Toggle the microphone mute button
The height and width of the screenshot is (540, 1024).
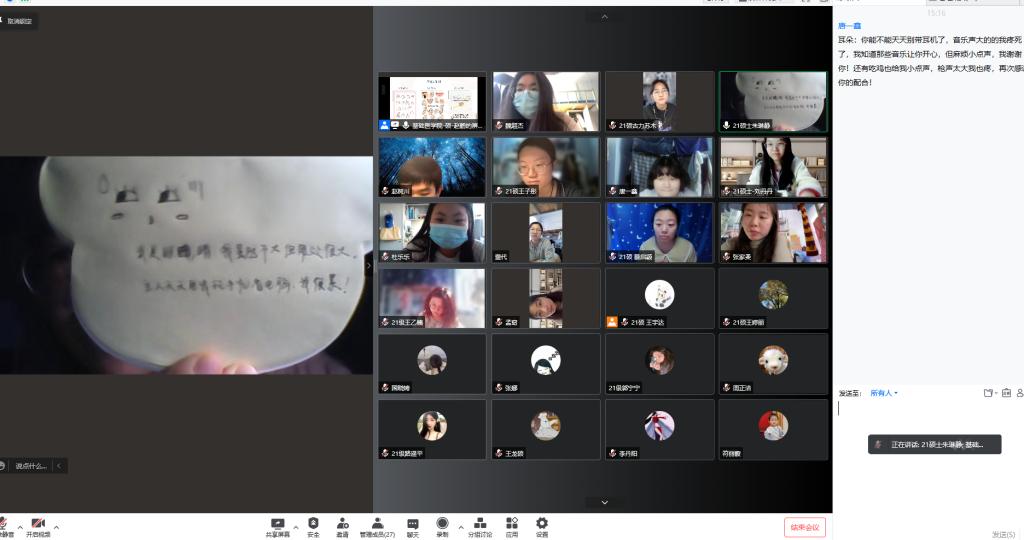point(4,527)
